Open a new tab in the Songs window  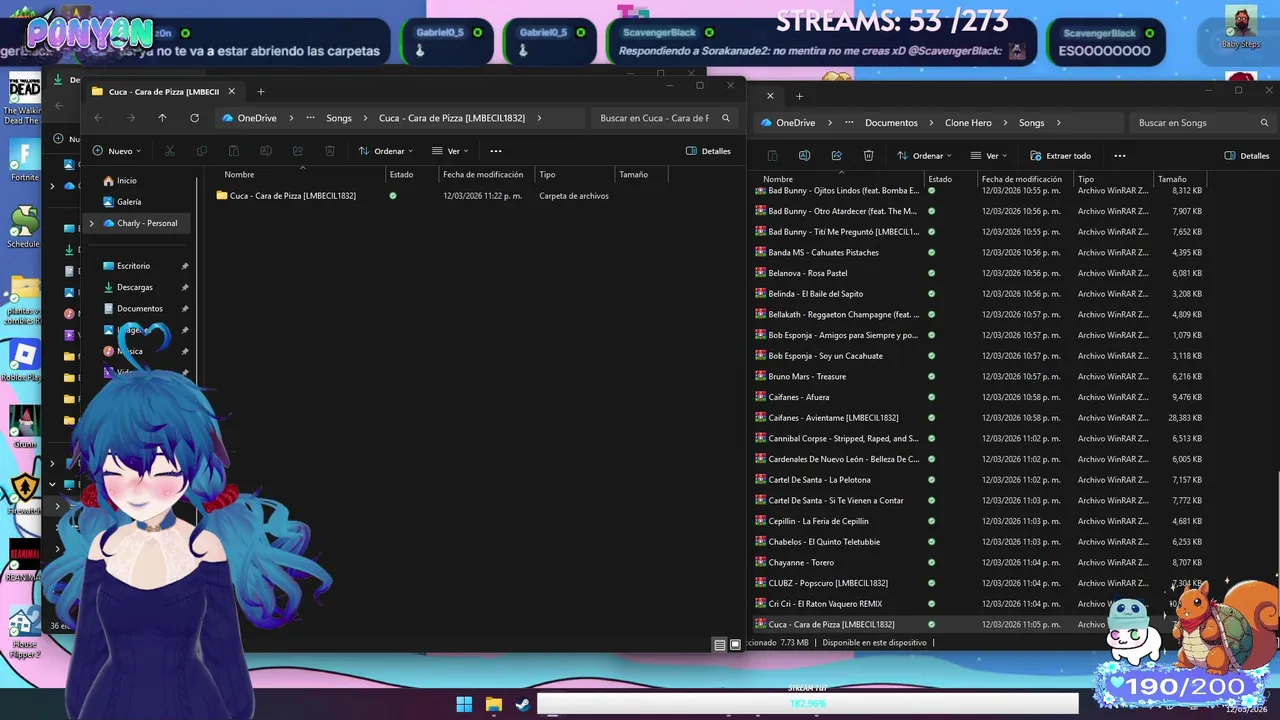pyautogui.click(x=799, y=96)
